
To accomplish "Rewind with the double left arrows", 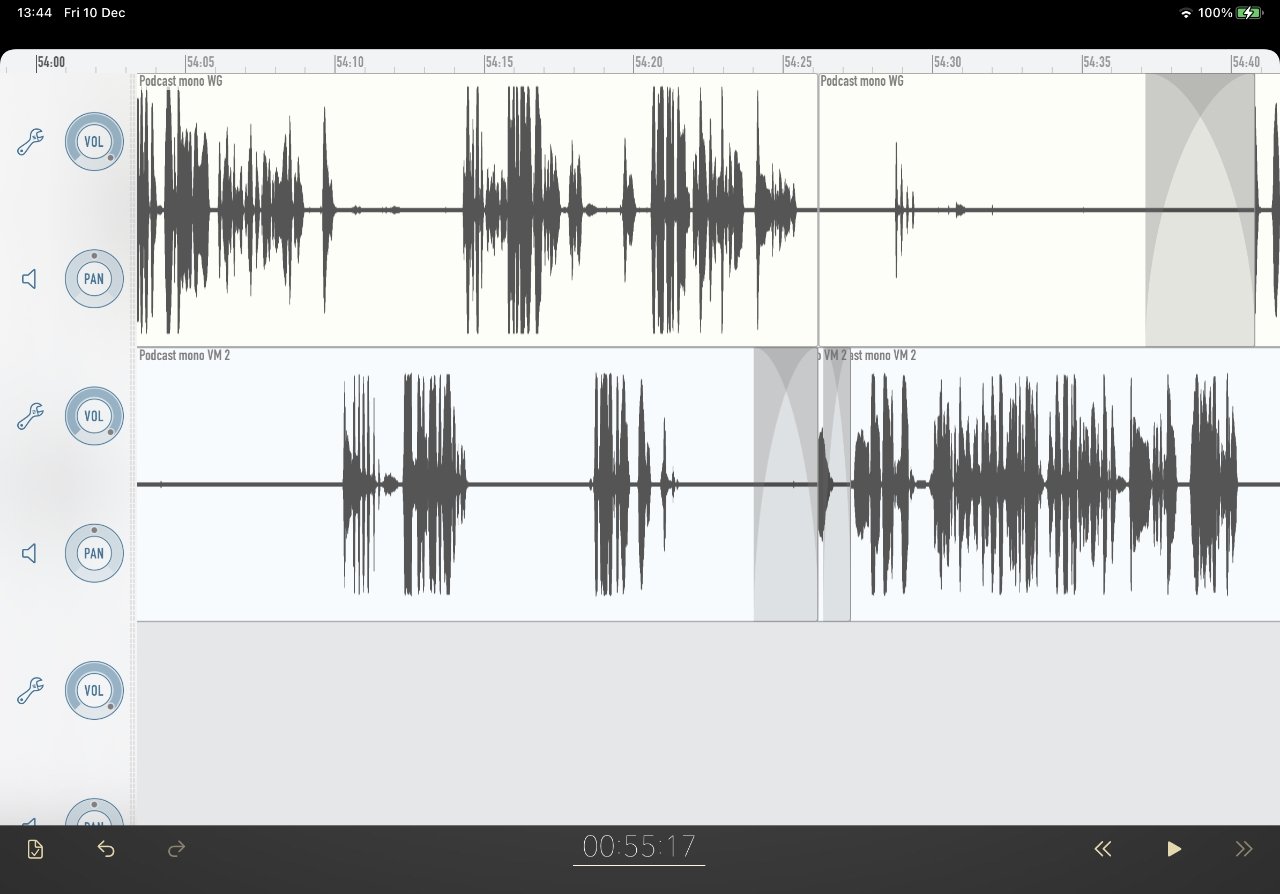I will coord(1102,849).
